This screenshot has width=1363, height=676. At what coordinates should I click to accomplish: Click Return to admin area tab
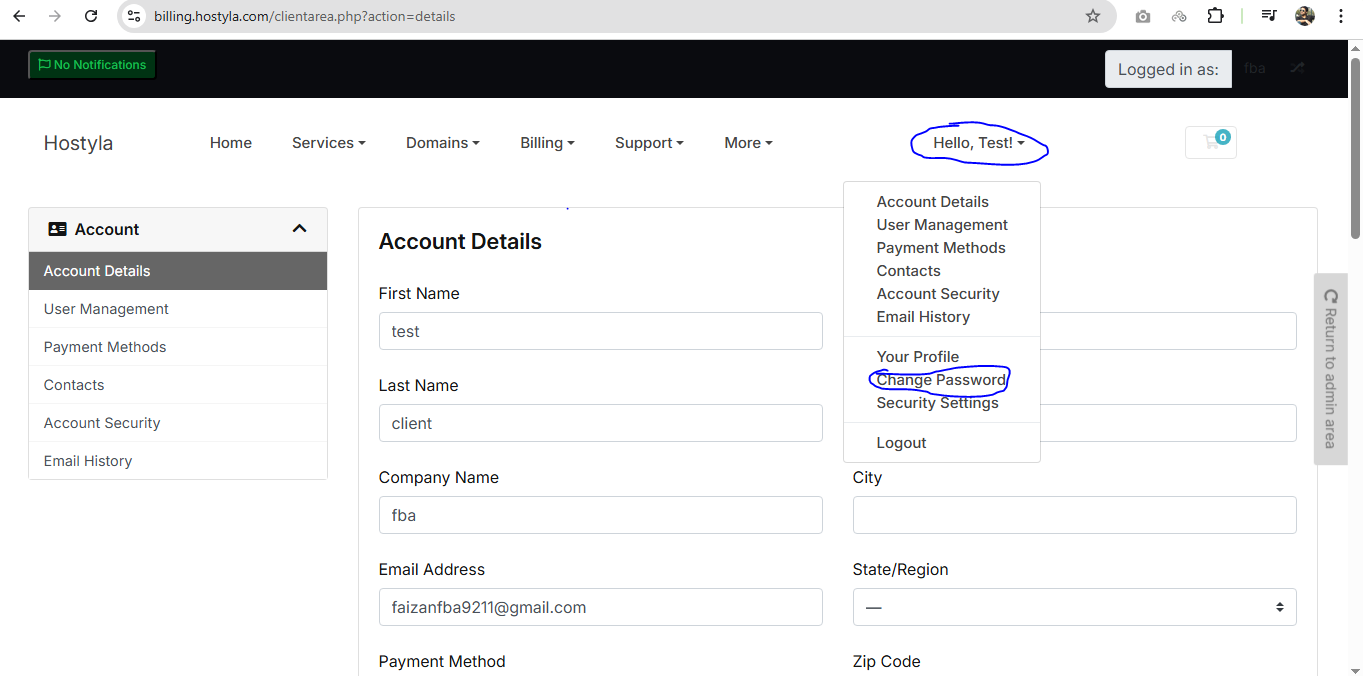[1329, 369]
